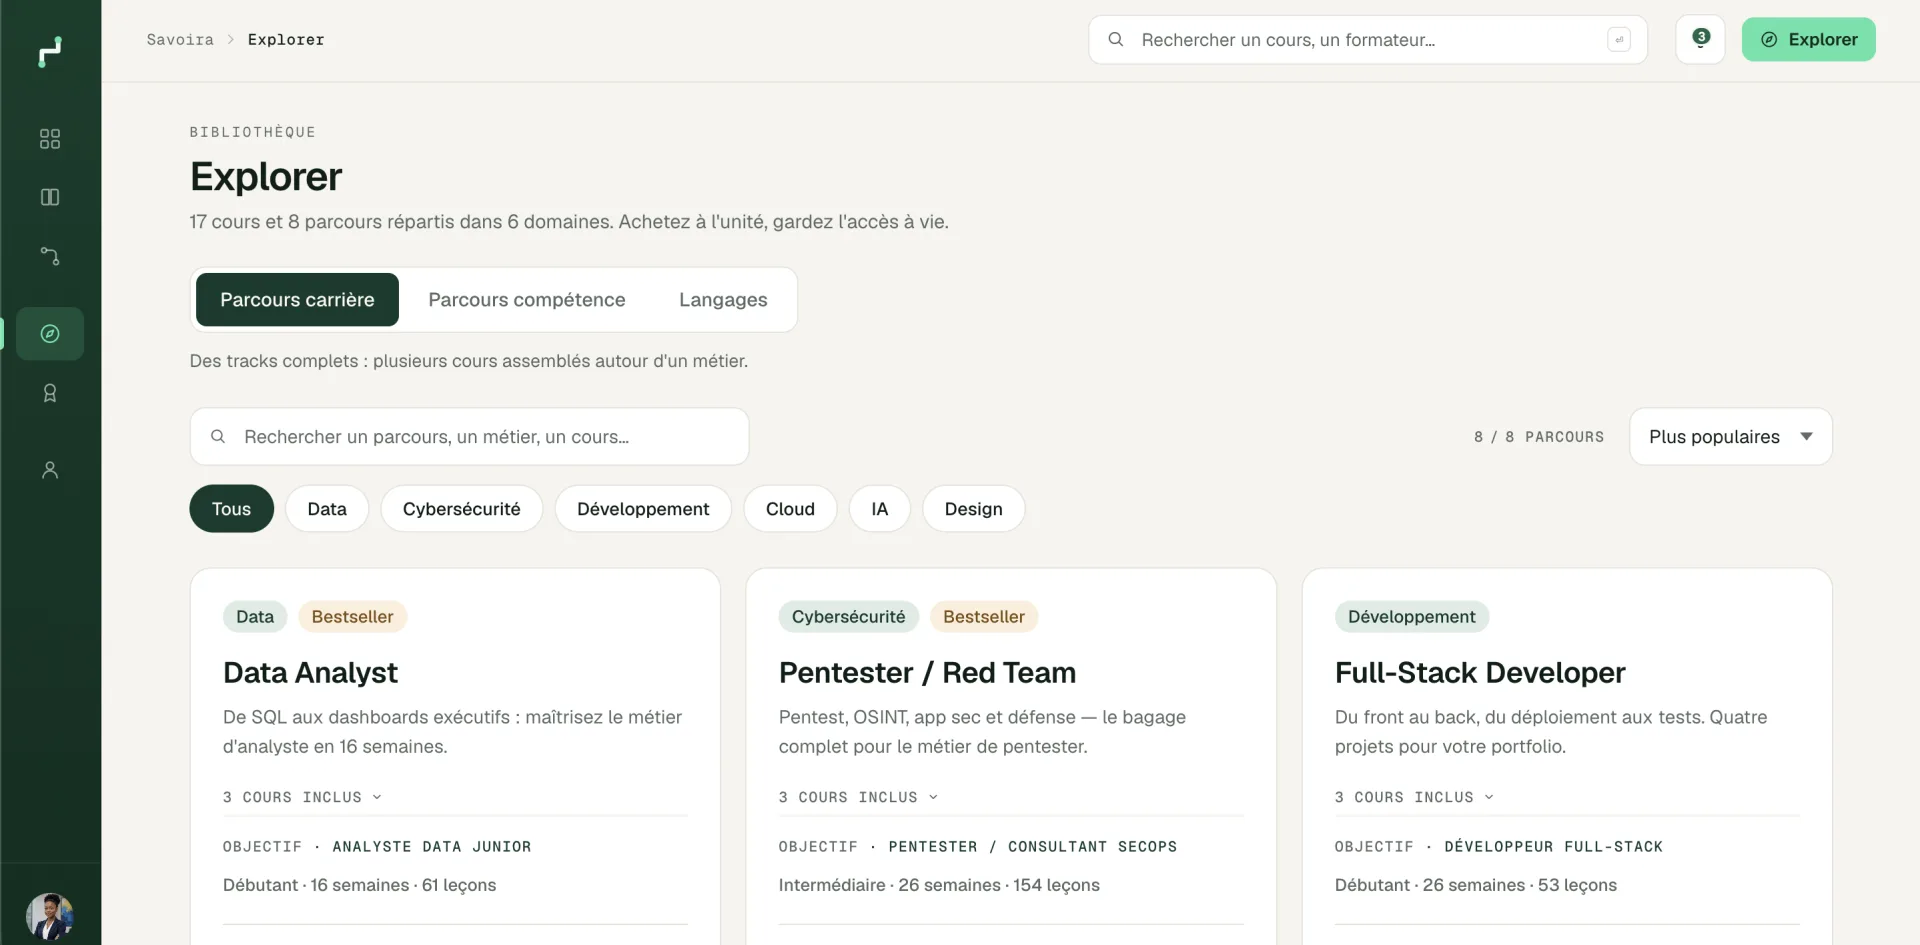Expand 3 cours inclus on Pentester card
This screenshot has height=945, width=1920.
858,798
